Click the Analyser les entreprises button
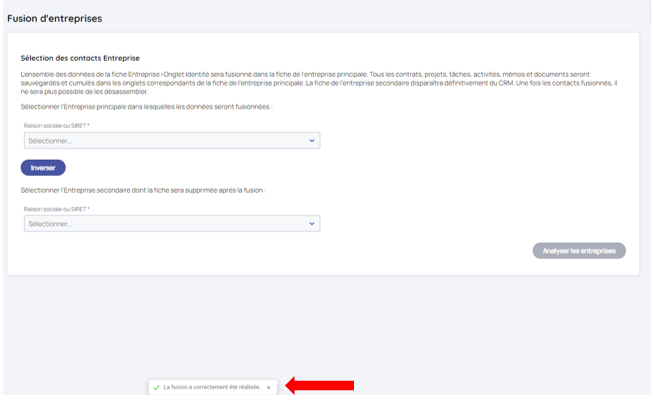Viewport: 653px width, 400px height. click(x=579, y=250)
